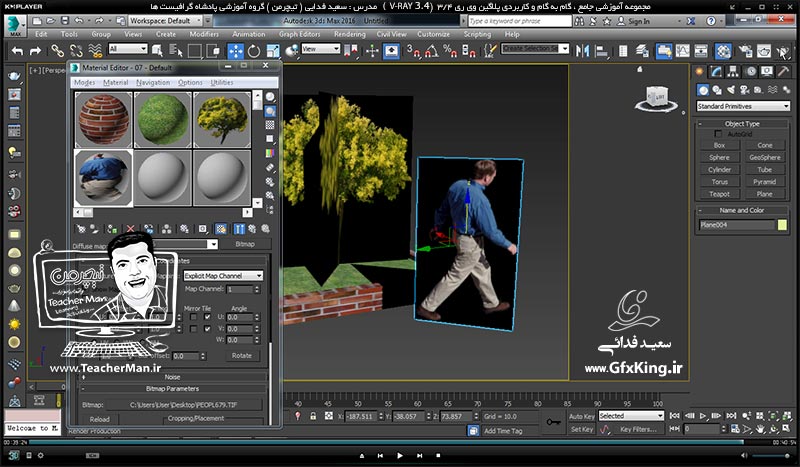The width and height of the screenshot is (800, 467).
Task: Open the Rendering menu
Action: pos(349,34)
